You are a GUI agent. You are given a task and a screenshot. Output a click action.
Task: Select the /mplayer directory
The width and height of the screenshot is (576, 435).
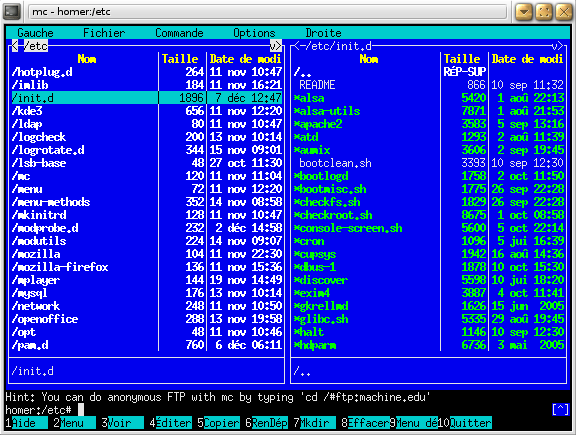[x=147, y=280]
